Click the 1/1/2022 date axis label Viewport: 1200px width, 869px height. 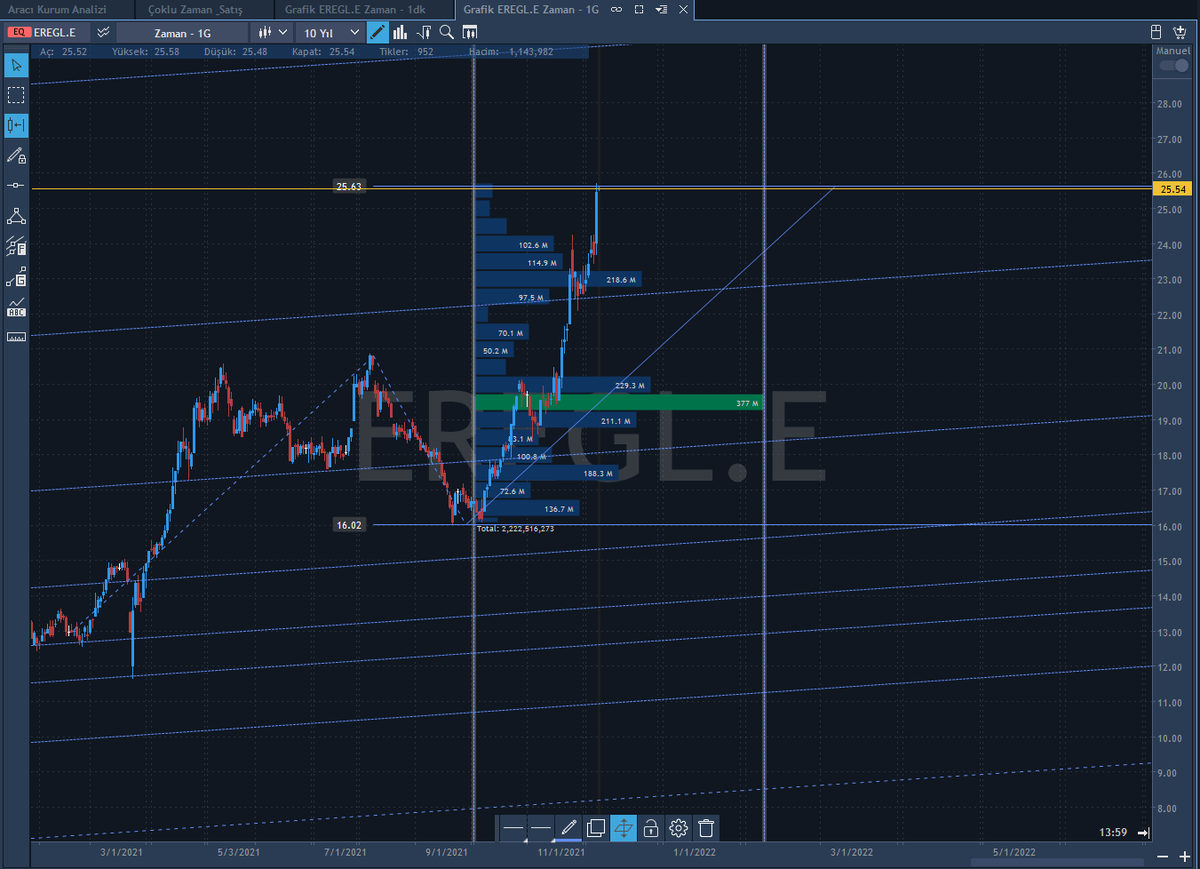coord(694,851)
